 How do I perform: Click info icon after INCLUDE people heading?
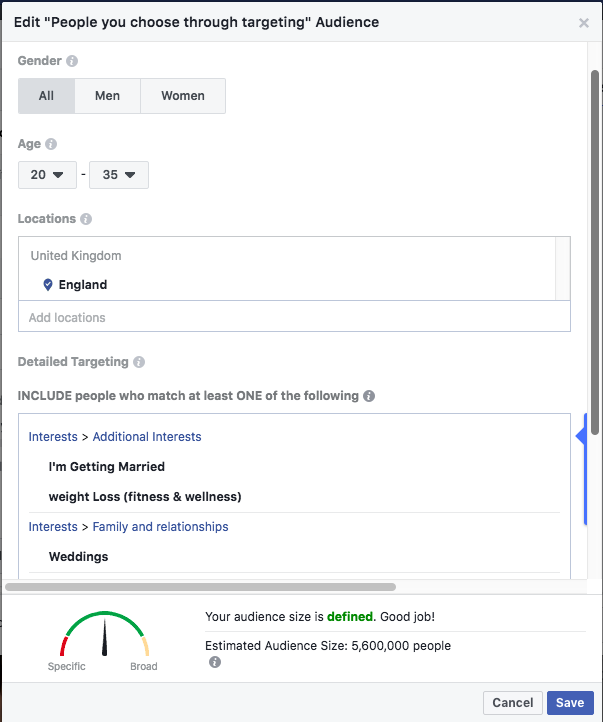[369, 396]
